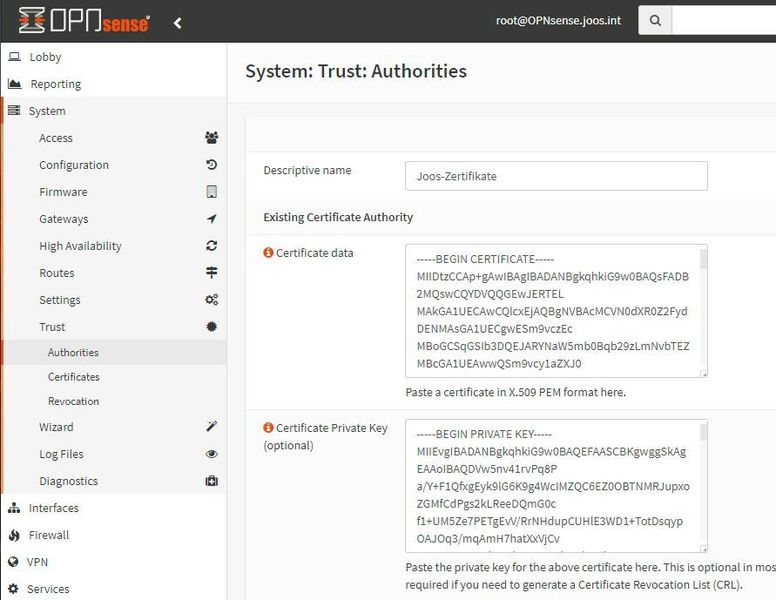Click the Certificate data info icon
776x600 pixels.
click(268, 253)
